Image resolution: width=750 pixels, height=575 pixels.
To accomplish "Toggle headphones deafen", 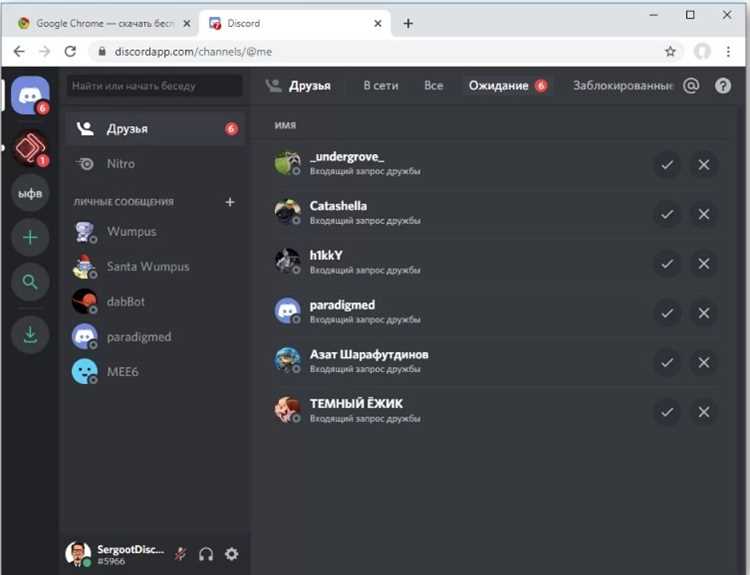I will [206, 554].
